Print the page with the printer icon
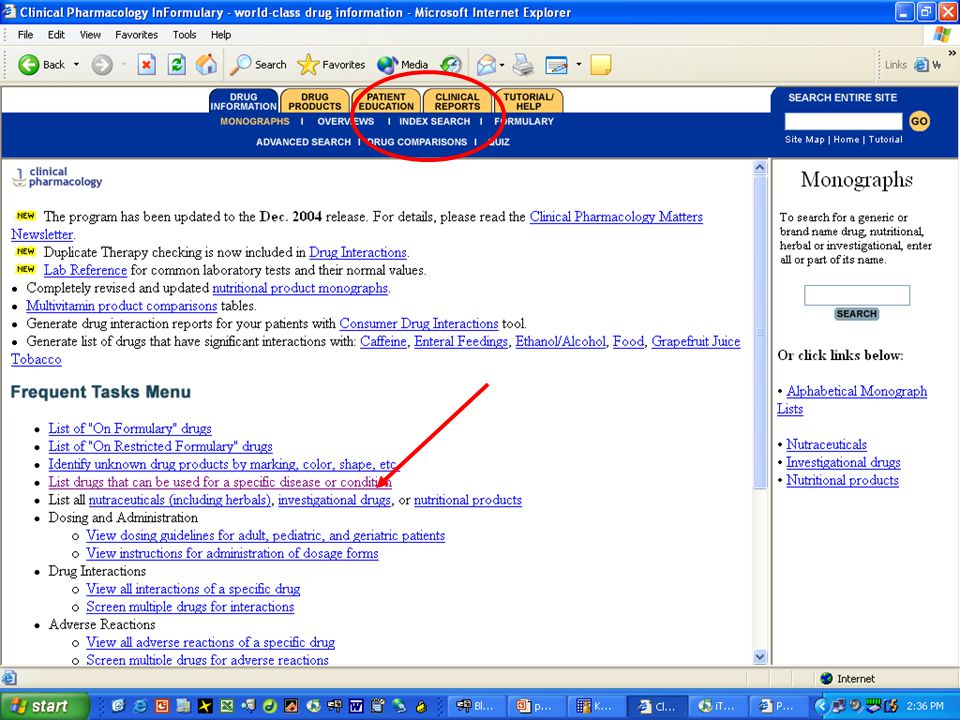This screenshot has width=960, height=720. pos(523,64)
